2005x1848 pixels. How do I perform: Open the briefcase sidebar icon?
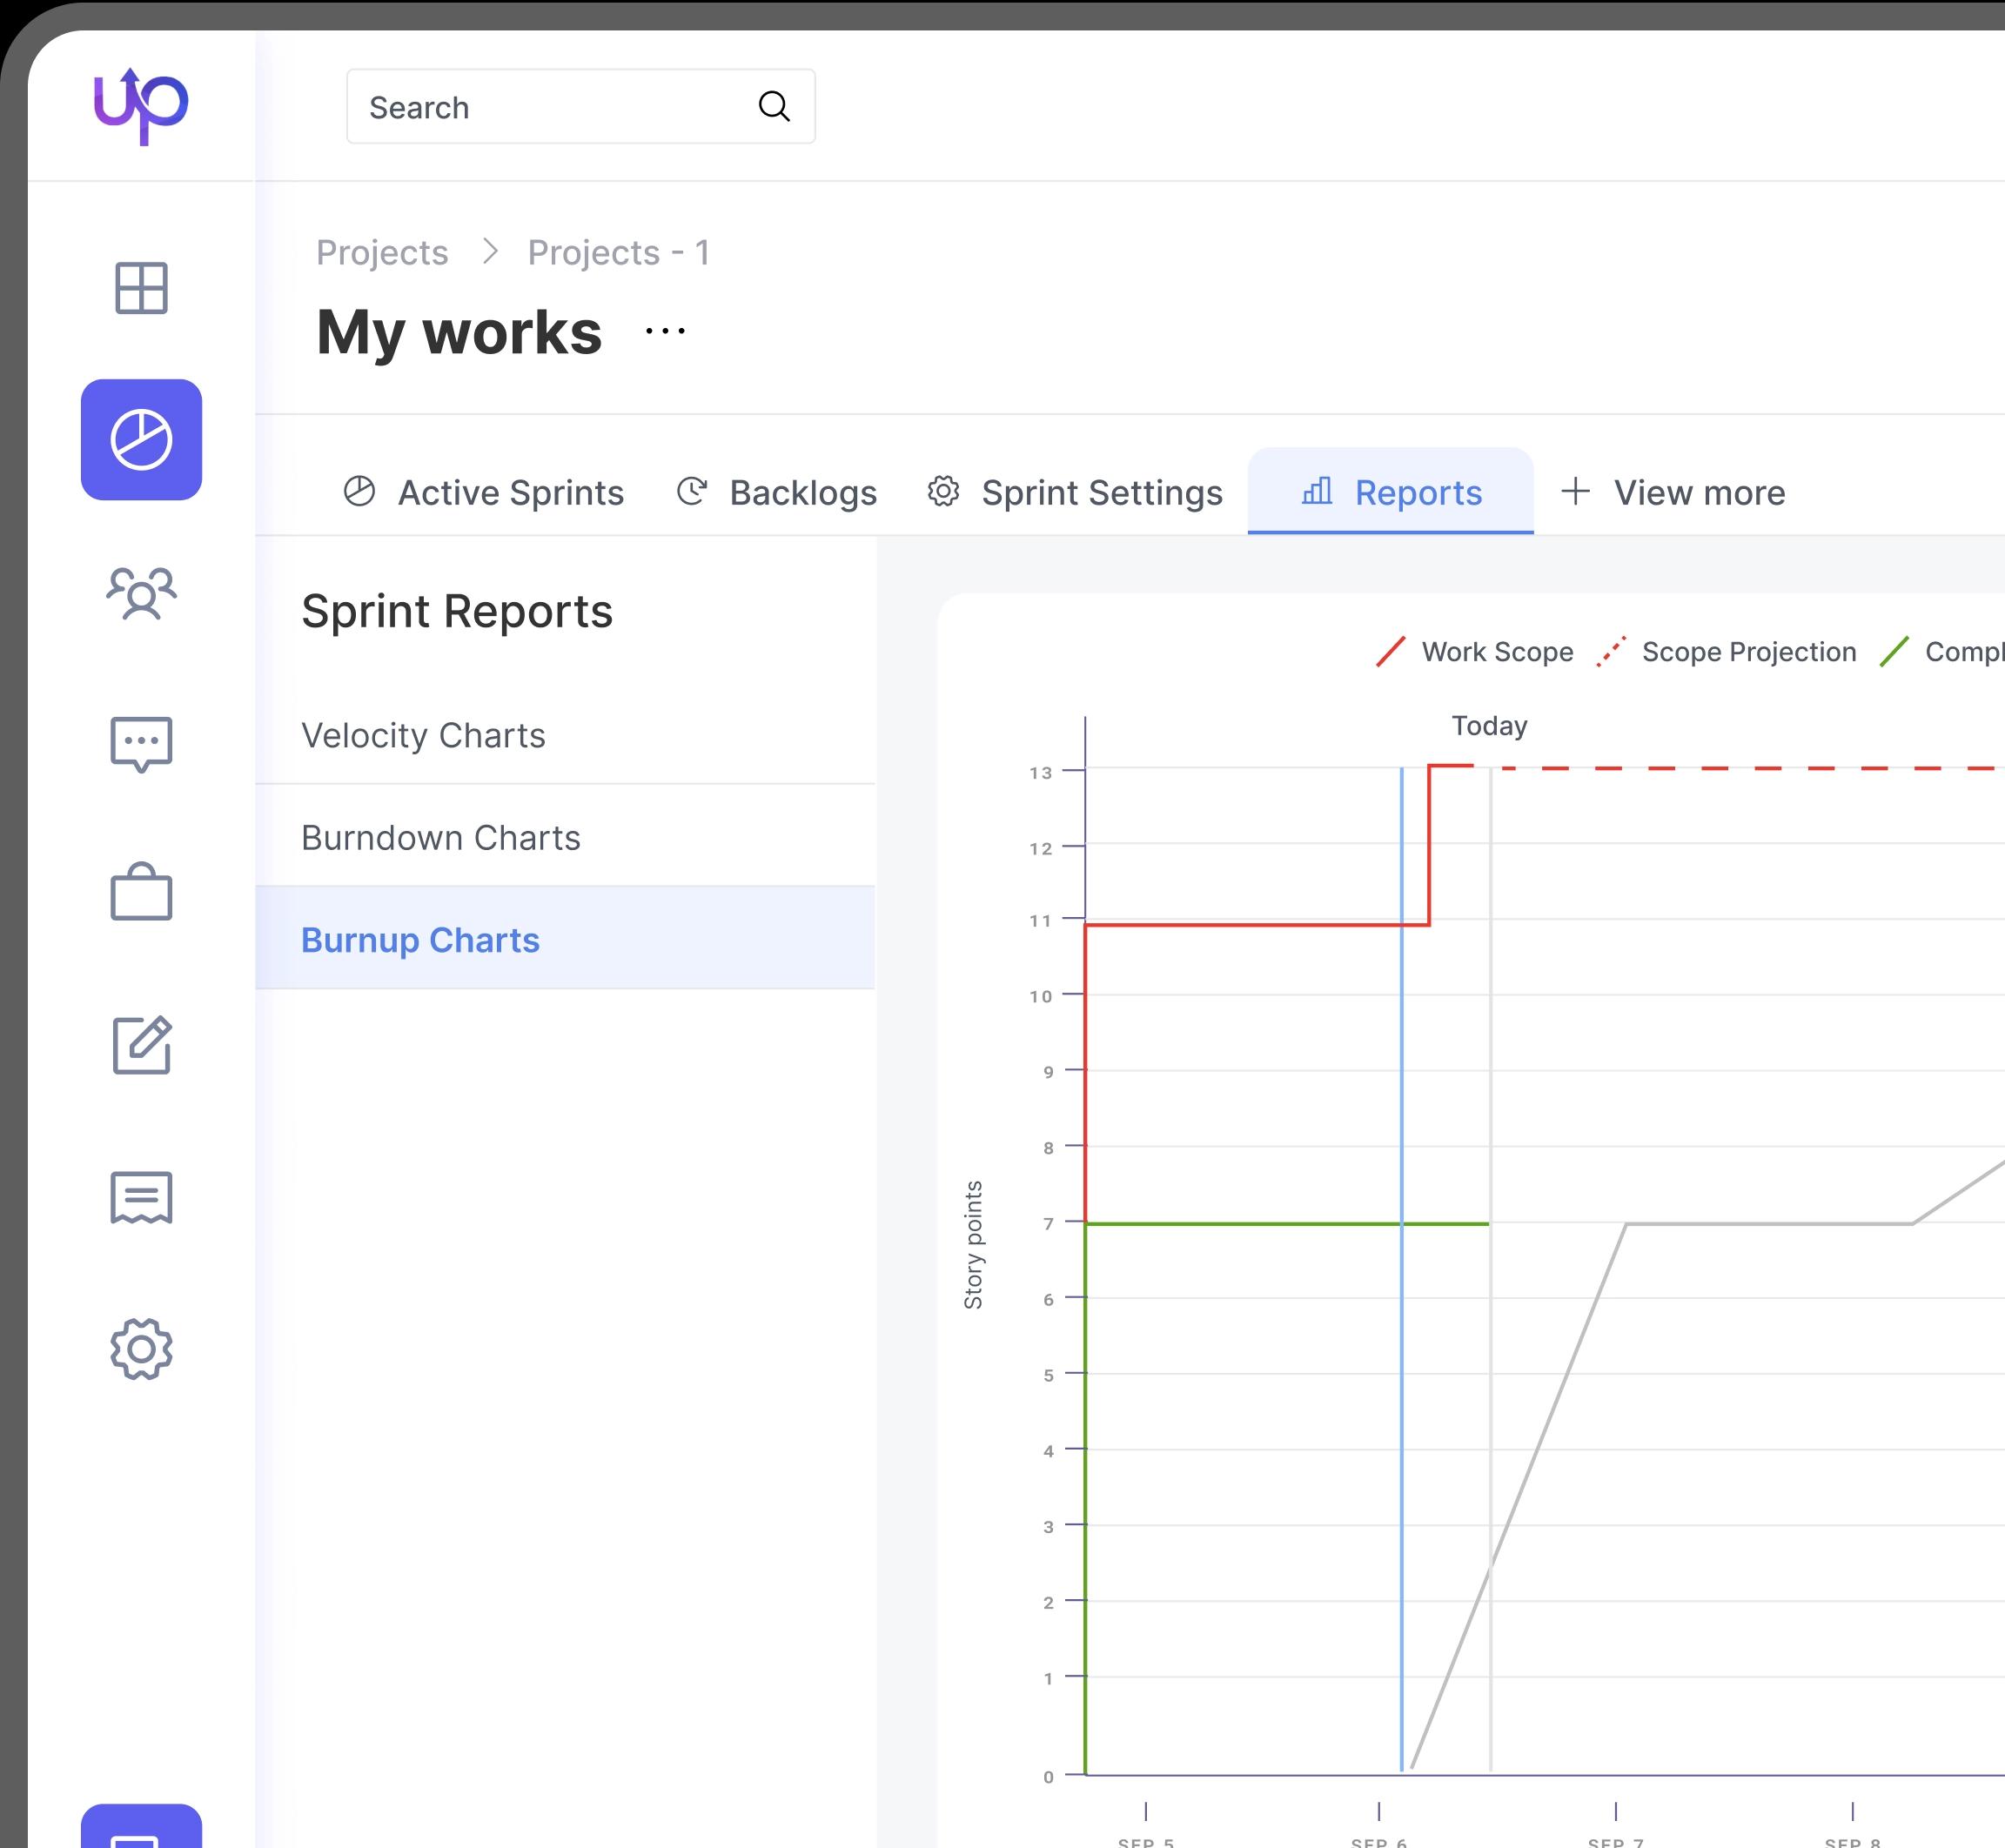[x=141, y=891]
